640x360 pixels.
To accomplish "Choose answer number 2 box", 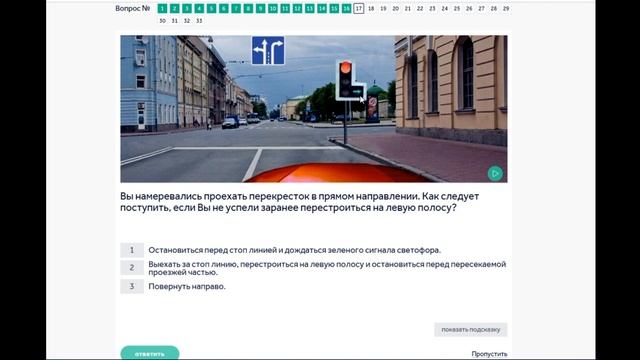I will 132,268.
